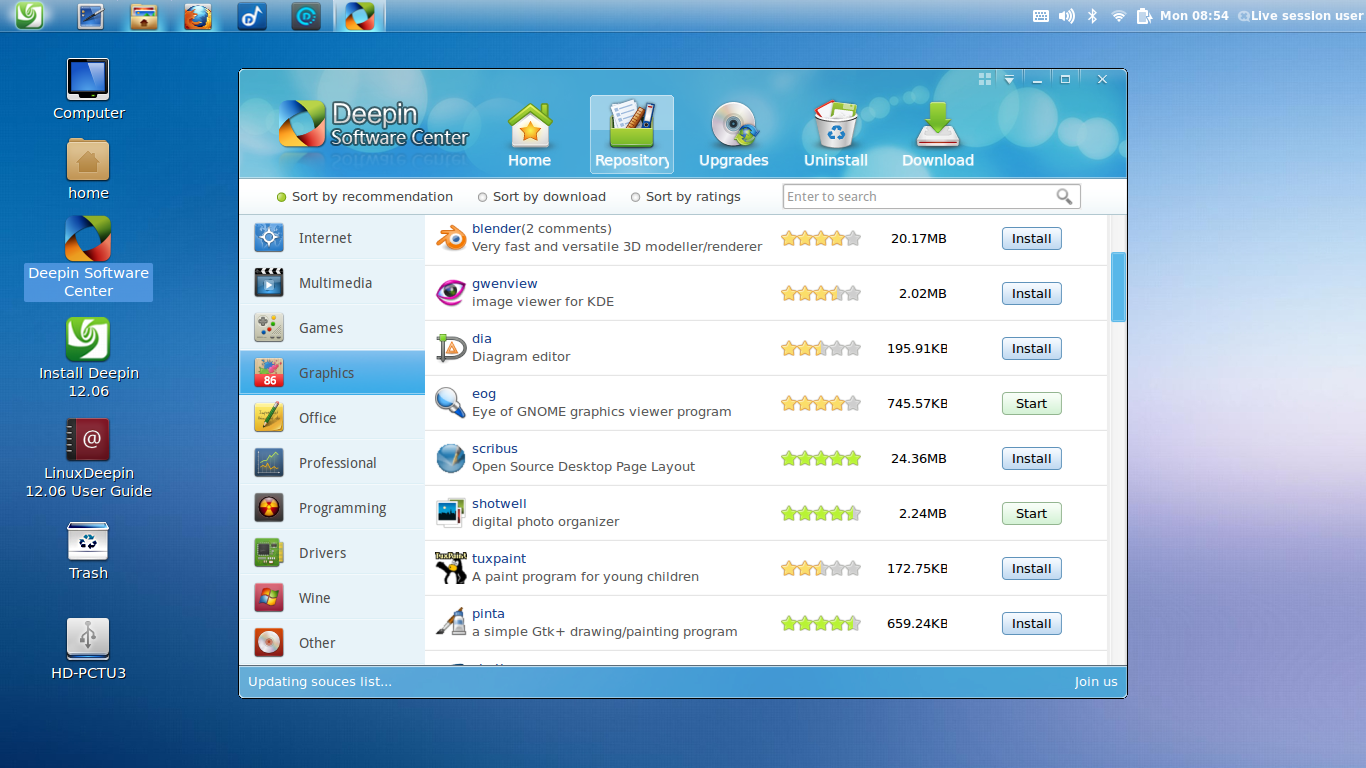Open the Install Deepin 12.06 desktop icon
This screenshot has height=768, width=1366.
pos(88,358)
